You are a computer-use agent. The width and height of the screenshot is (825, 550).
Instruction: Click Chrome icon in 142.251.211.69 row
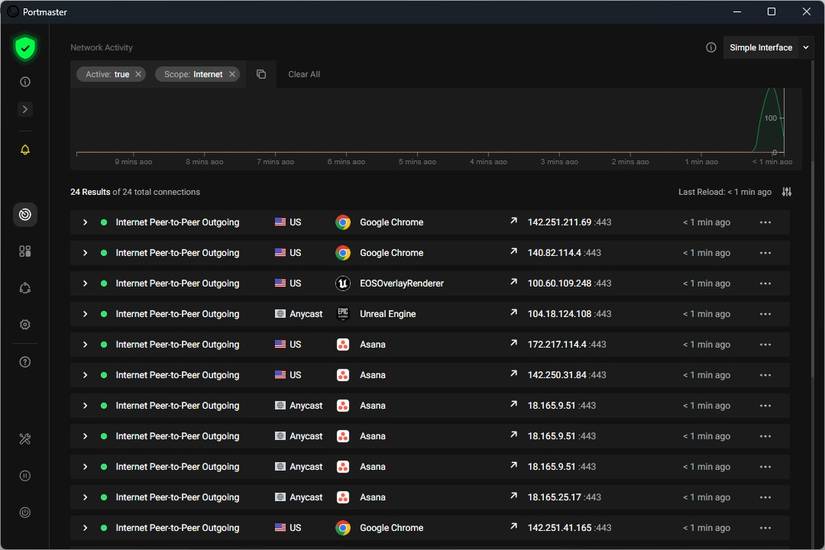pyautogui.click(x=343, y=223)
